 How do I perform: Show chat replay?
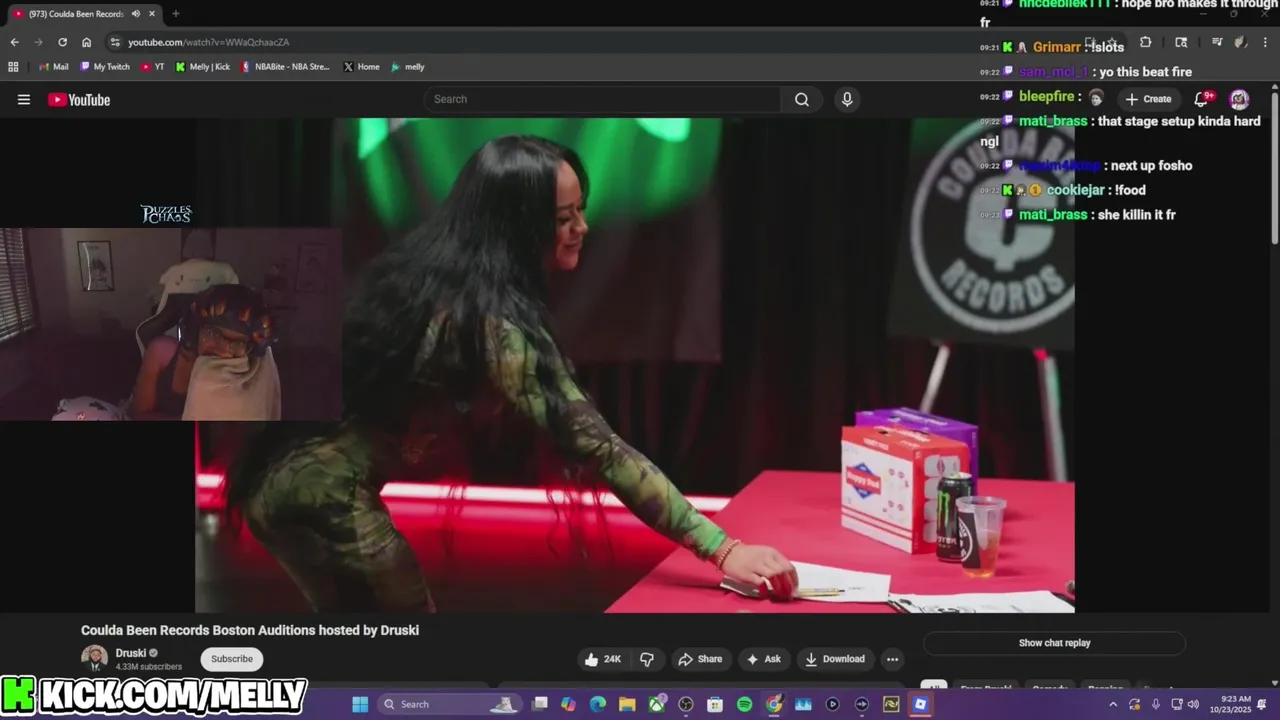tap(1054, 643)
